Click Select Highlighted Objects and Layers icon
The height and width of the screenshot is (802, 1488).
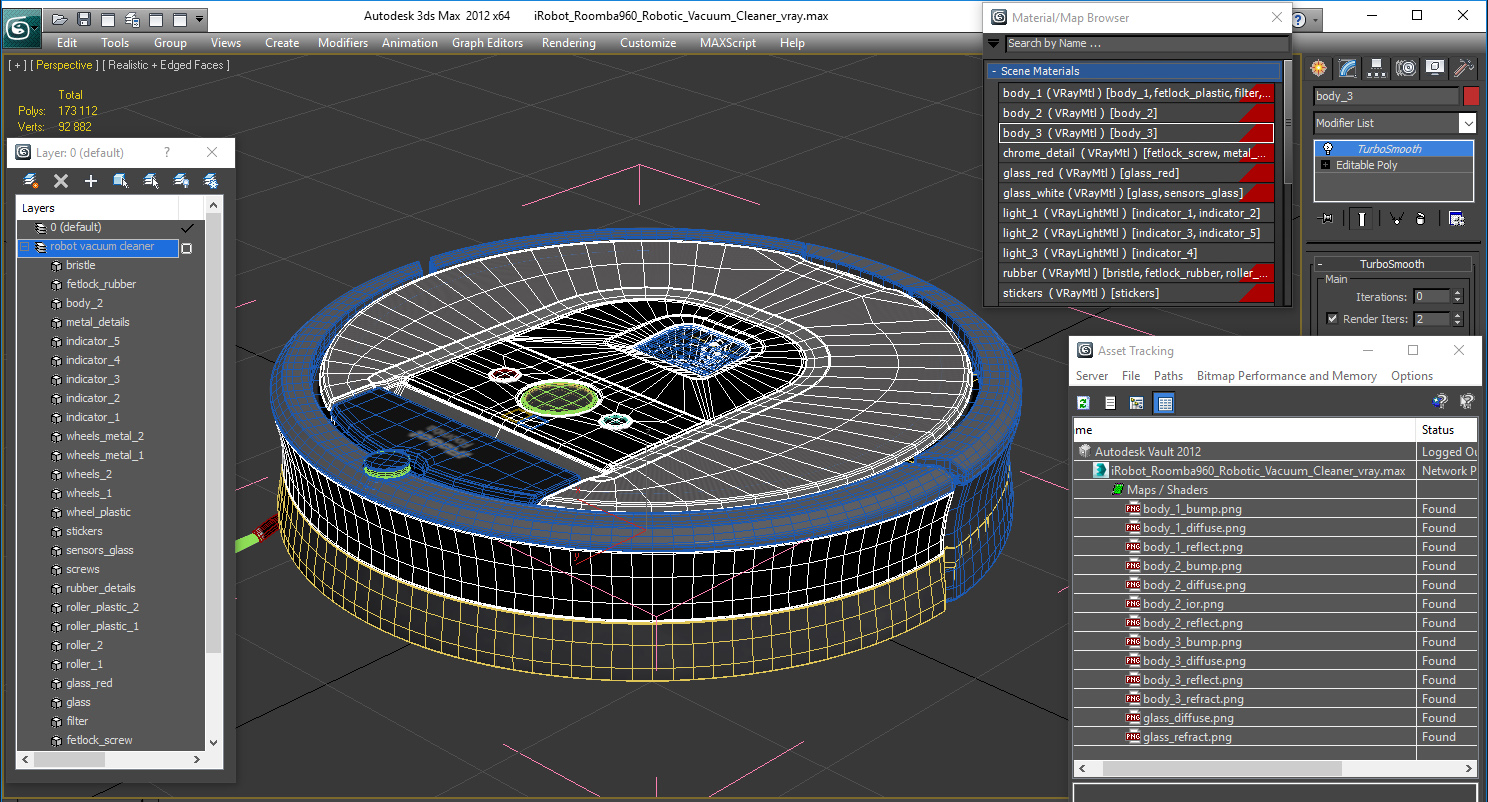121,181
